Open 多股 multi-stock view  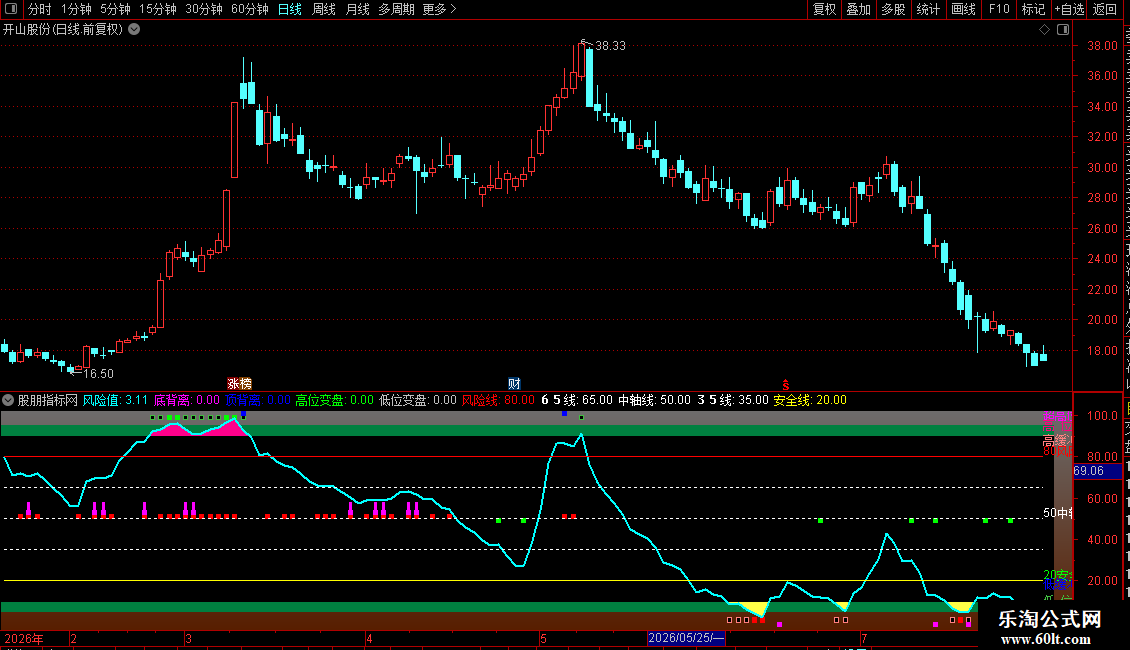(x=893, y=9)
